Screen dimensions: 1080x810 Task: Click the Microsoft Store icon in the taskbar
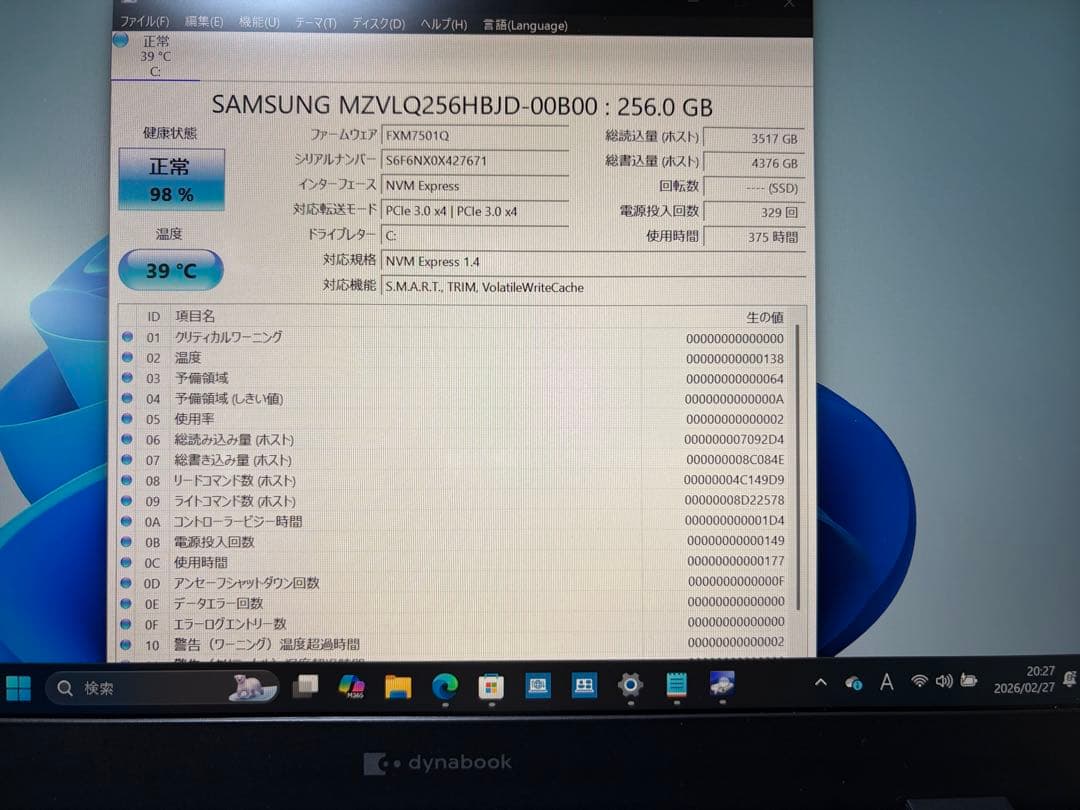tap(490, 686)
